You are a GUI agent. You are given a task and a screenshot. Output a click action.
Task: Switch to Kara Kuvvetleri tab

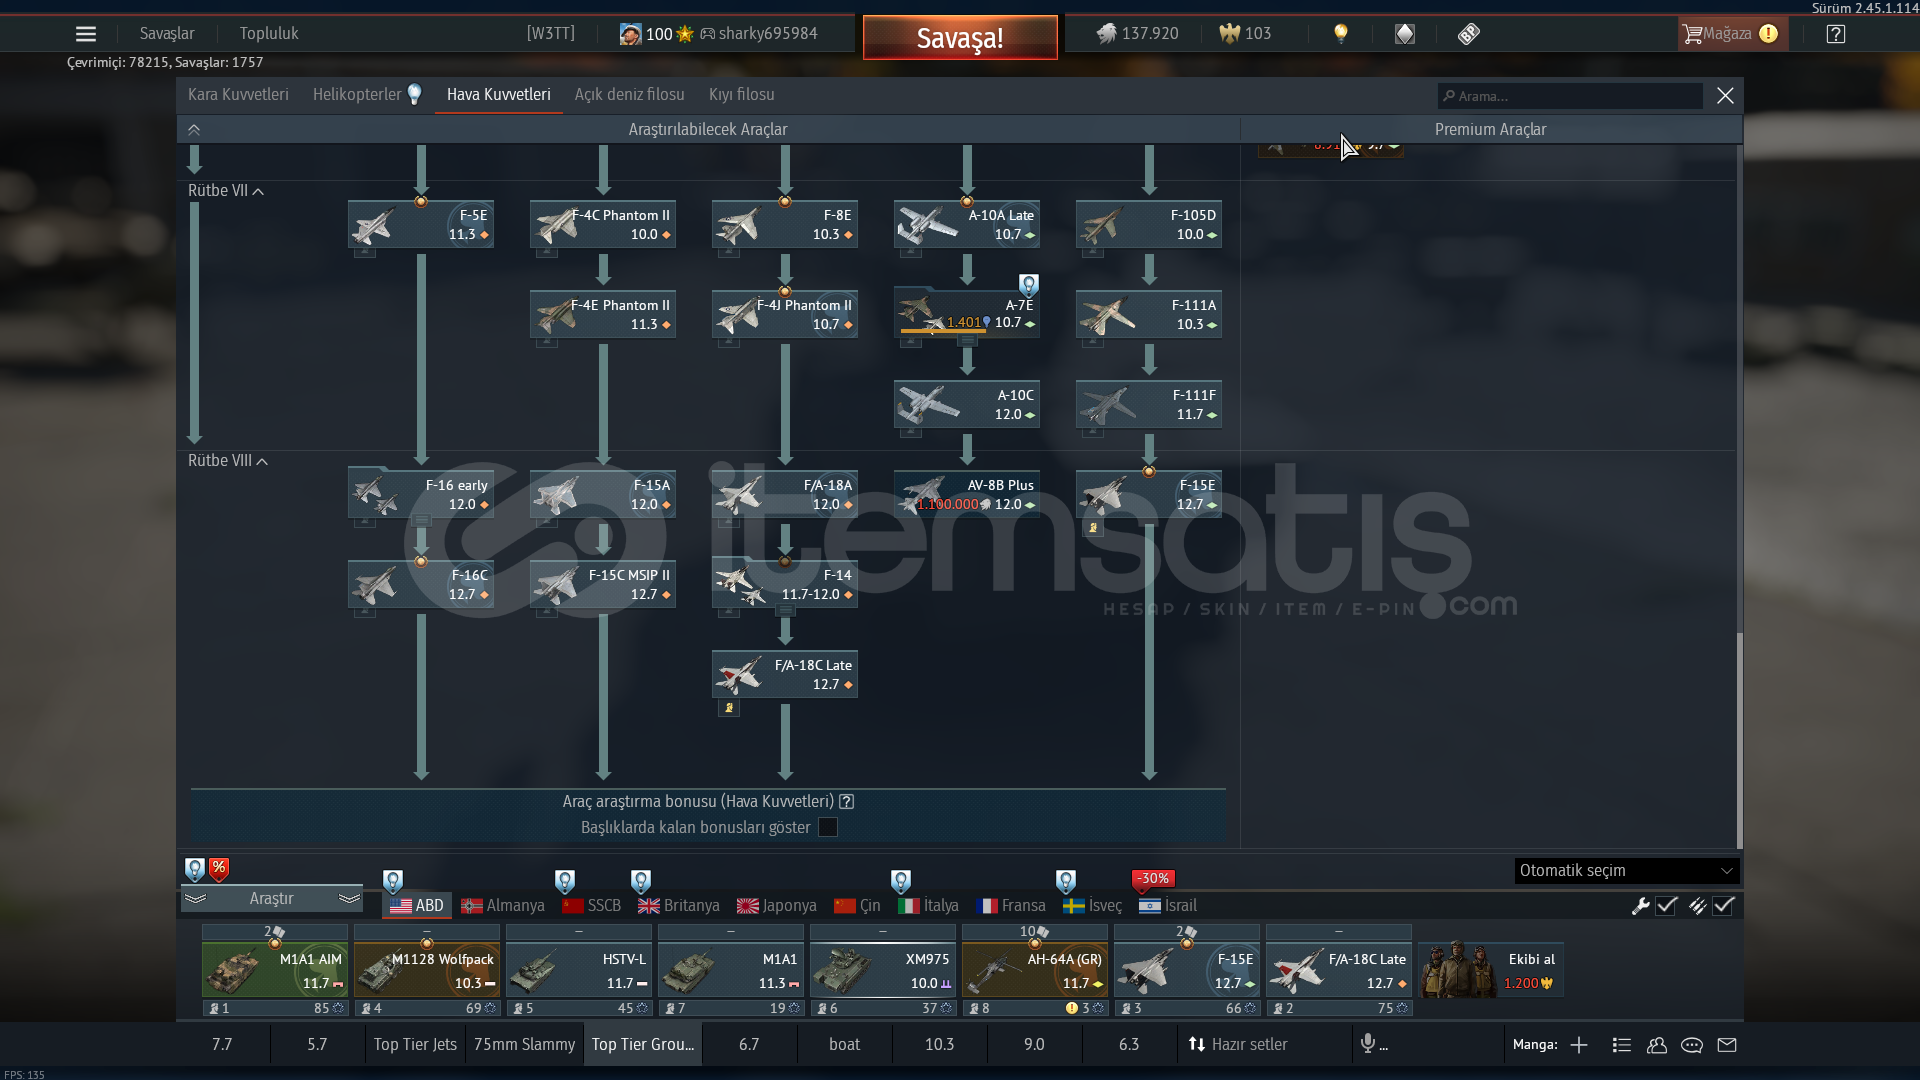click(x=238, y=94)
